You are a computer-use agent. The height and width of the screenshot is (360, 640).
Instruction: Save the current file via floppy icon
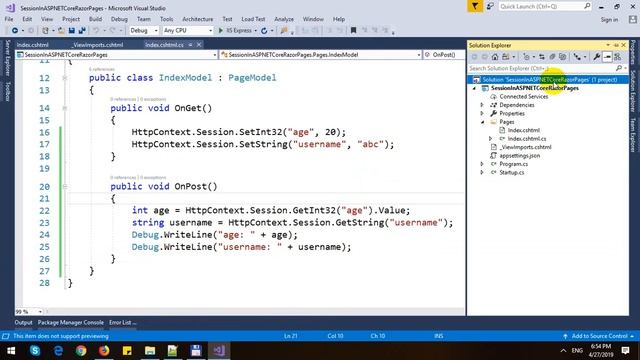point(72,31)
